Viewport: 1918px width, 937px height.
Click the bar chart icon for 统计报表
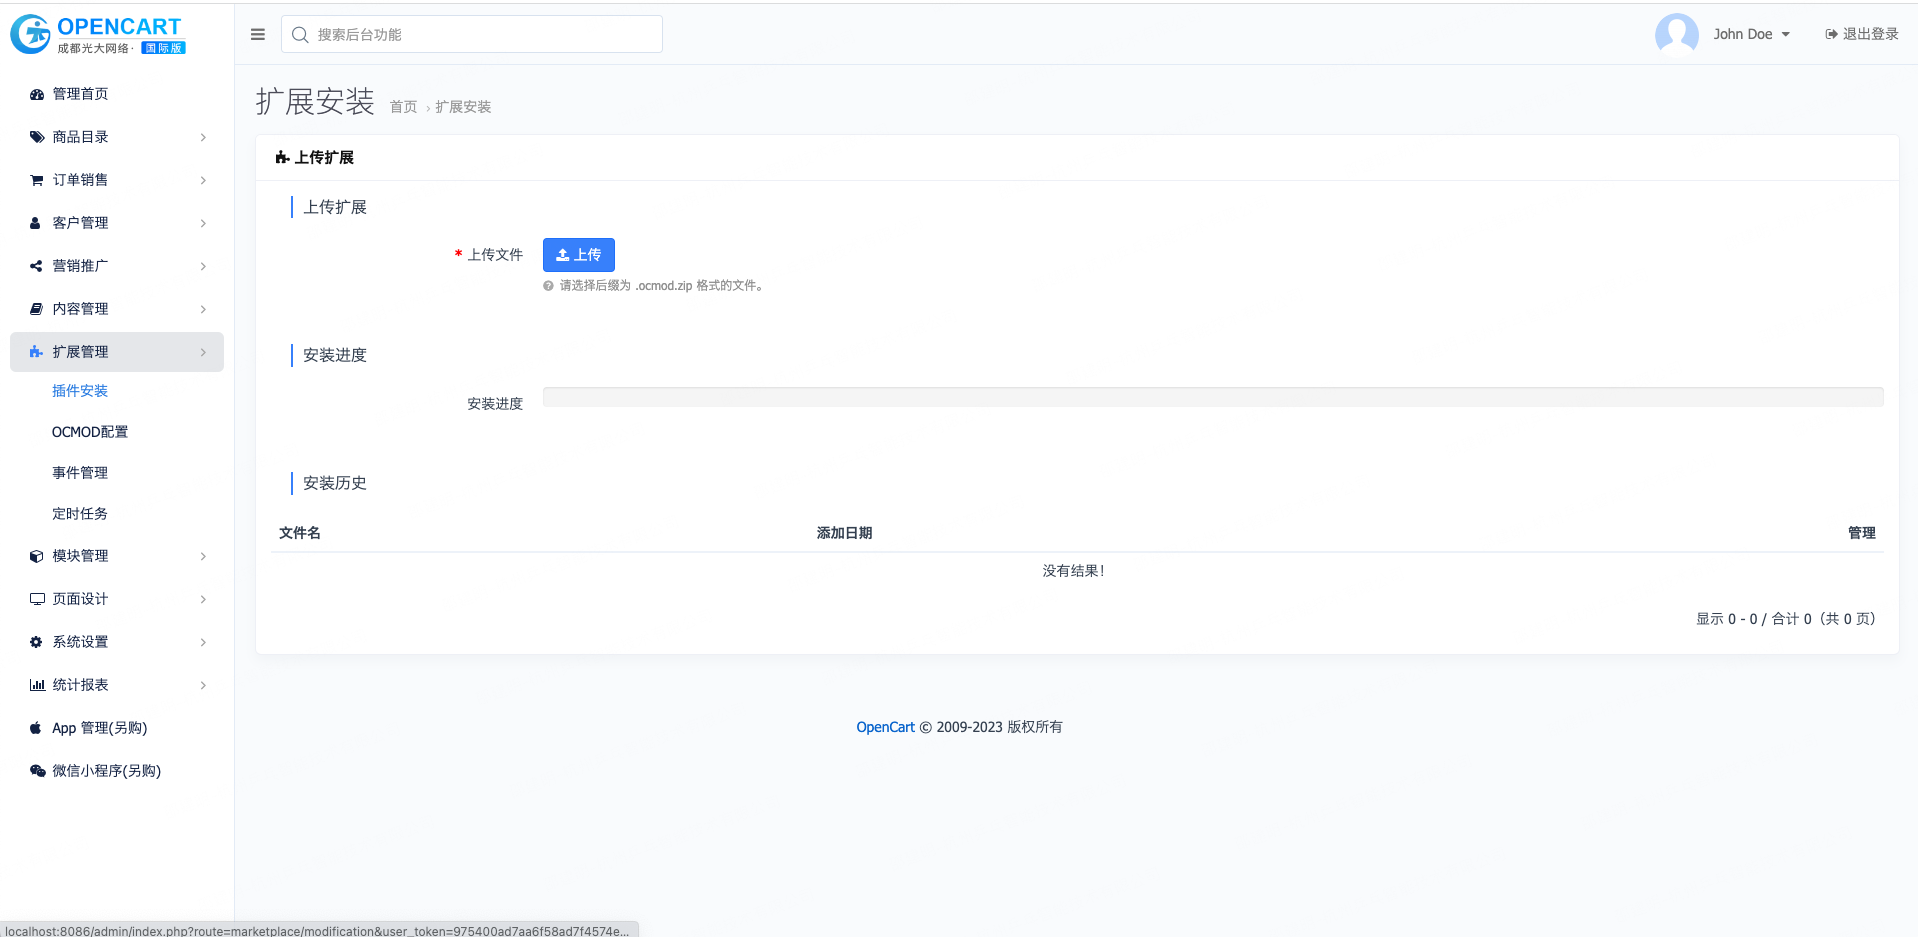pos(37,685)
